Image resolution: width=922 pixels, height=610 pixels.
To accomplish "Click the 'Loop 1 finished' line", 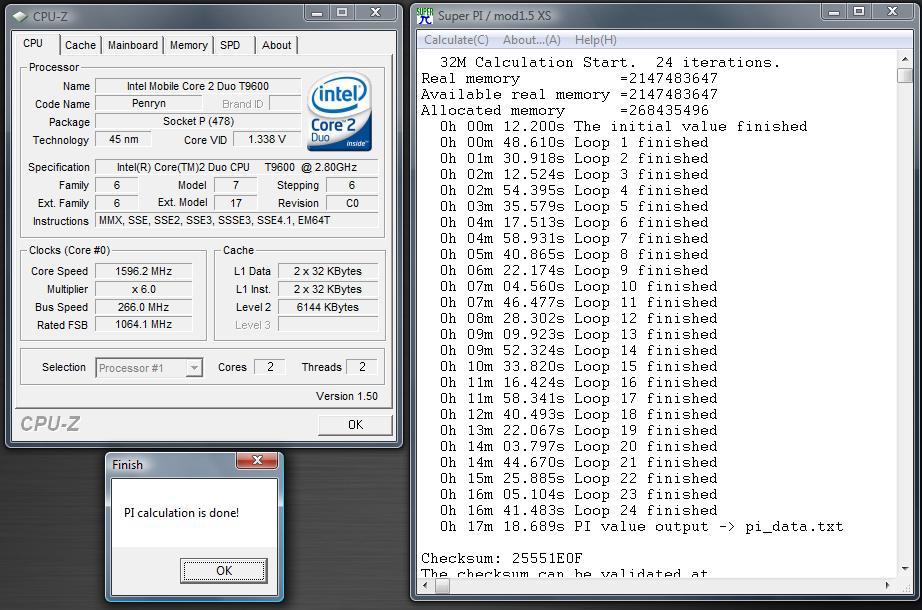I will [x=574, y=142].
